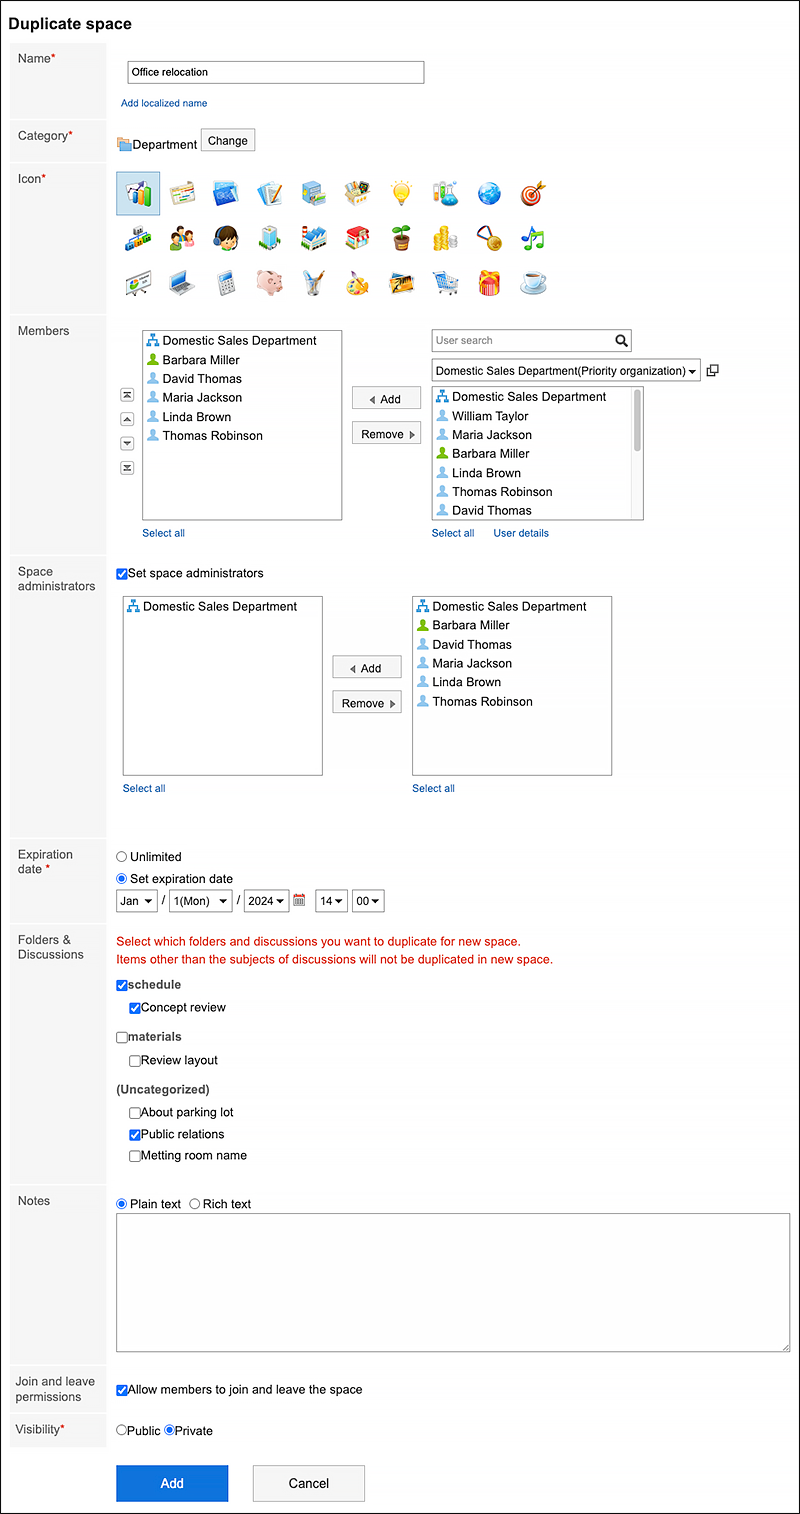Choose the target with arrow icon

pos(533,194)
